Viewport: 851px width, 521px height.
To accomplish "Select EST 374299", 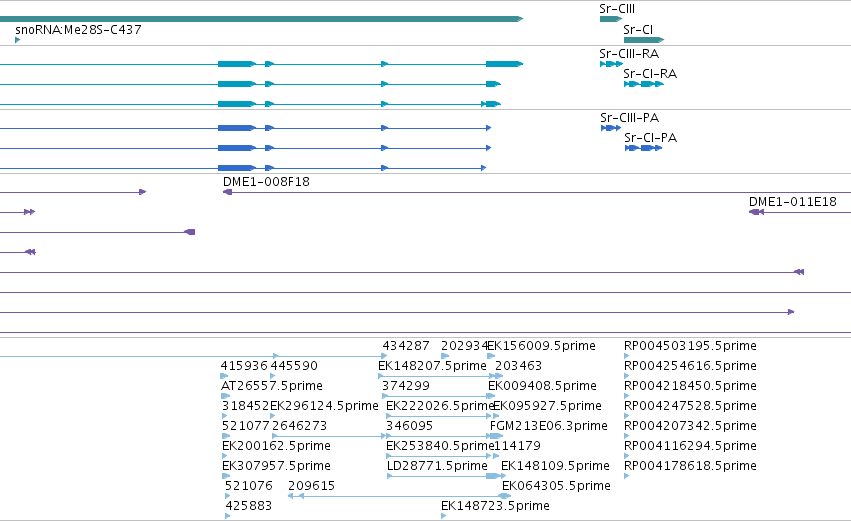I will click(406, 386).
